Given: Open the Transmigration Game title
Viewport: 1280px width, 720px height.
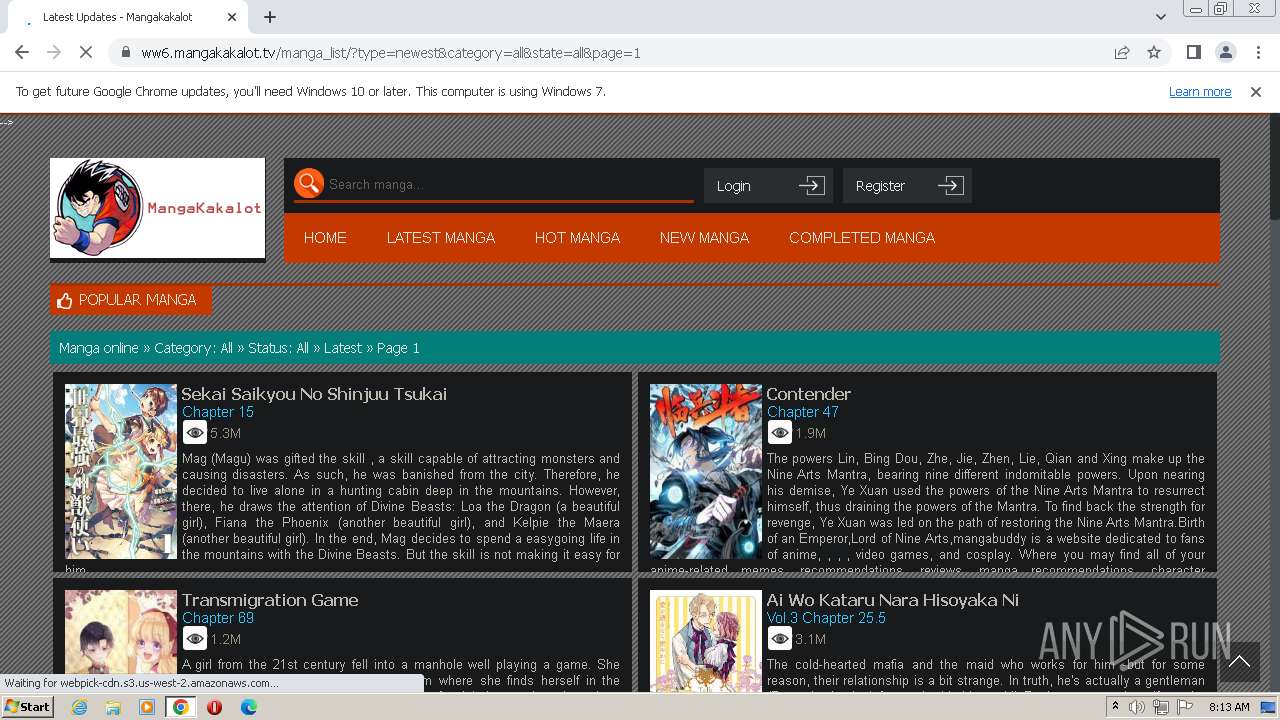Looking at the screenshot, I should pos(270,600).
